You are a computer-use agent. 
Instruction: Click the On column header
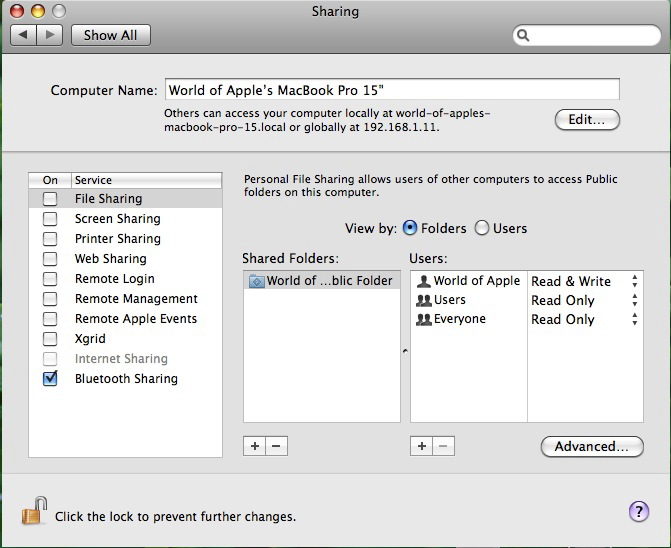50,180
